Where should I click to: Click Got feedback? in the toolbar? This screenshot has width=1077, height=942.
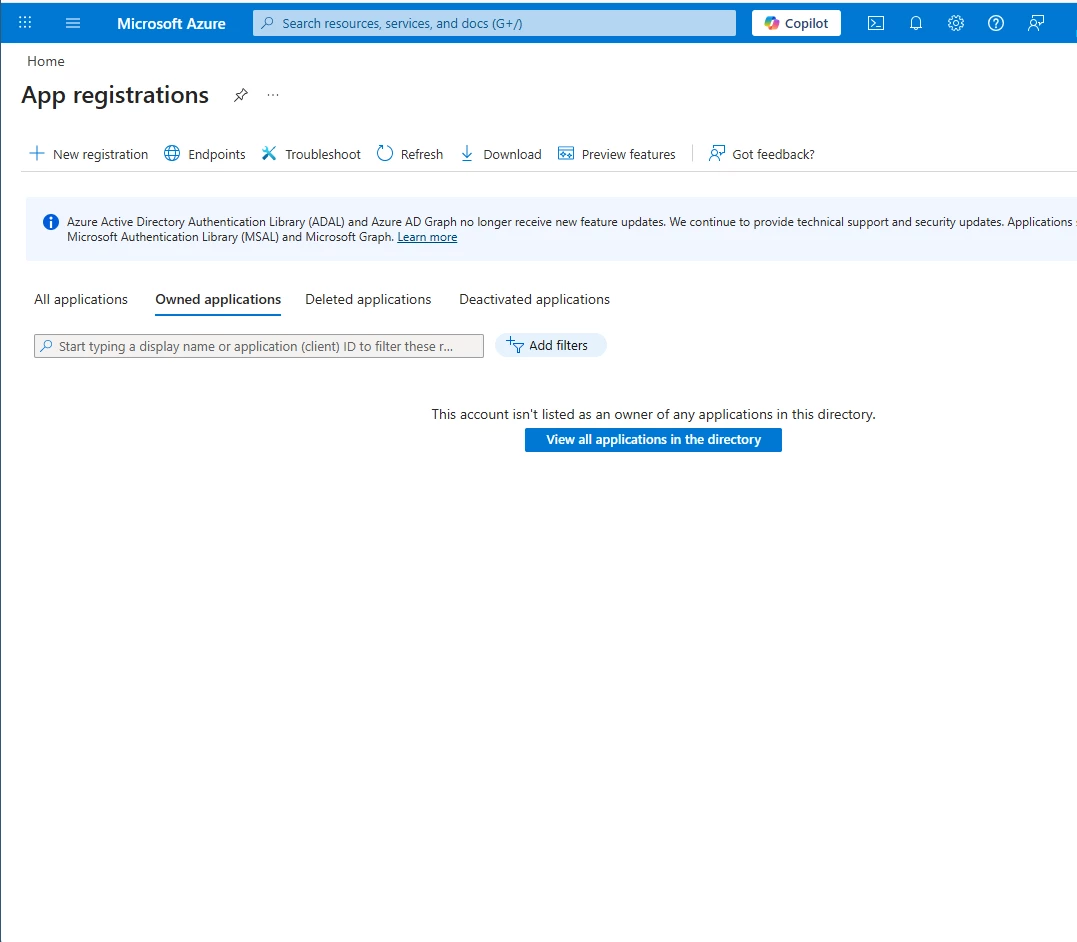click(761, 154)
